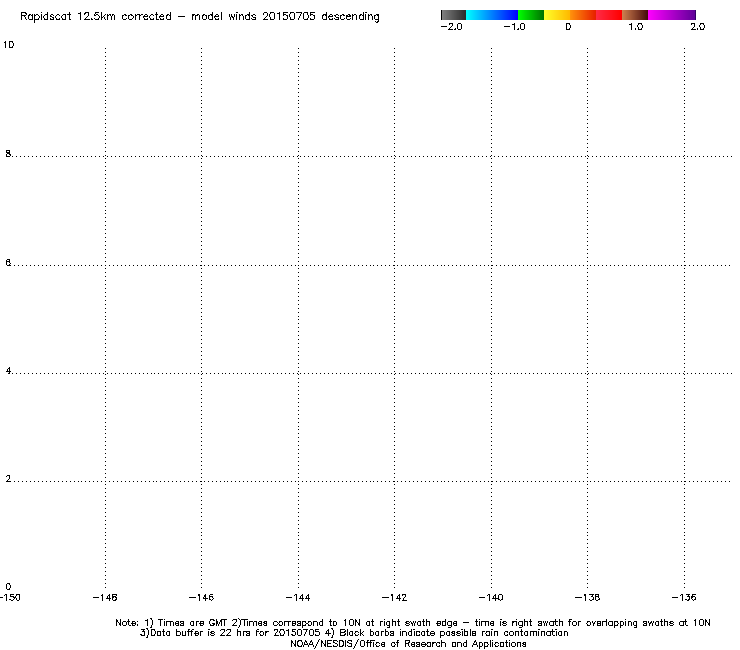Click the 2.0 colorbar label
Screen dimensions: 740x650
698,27
